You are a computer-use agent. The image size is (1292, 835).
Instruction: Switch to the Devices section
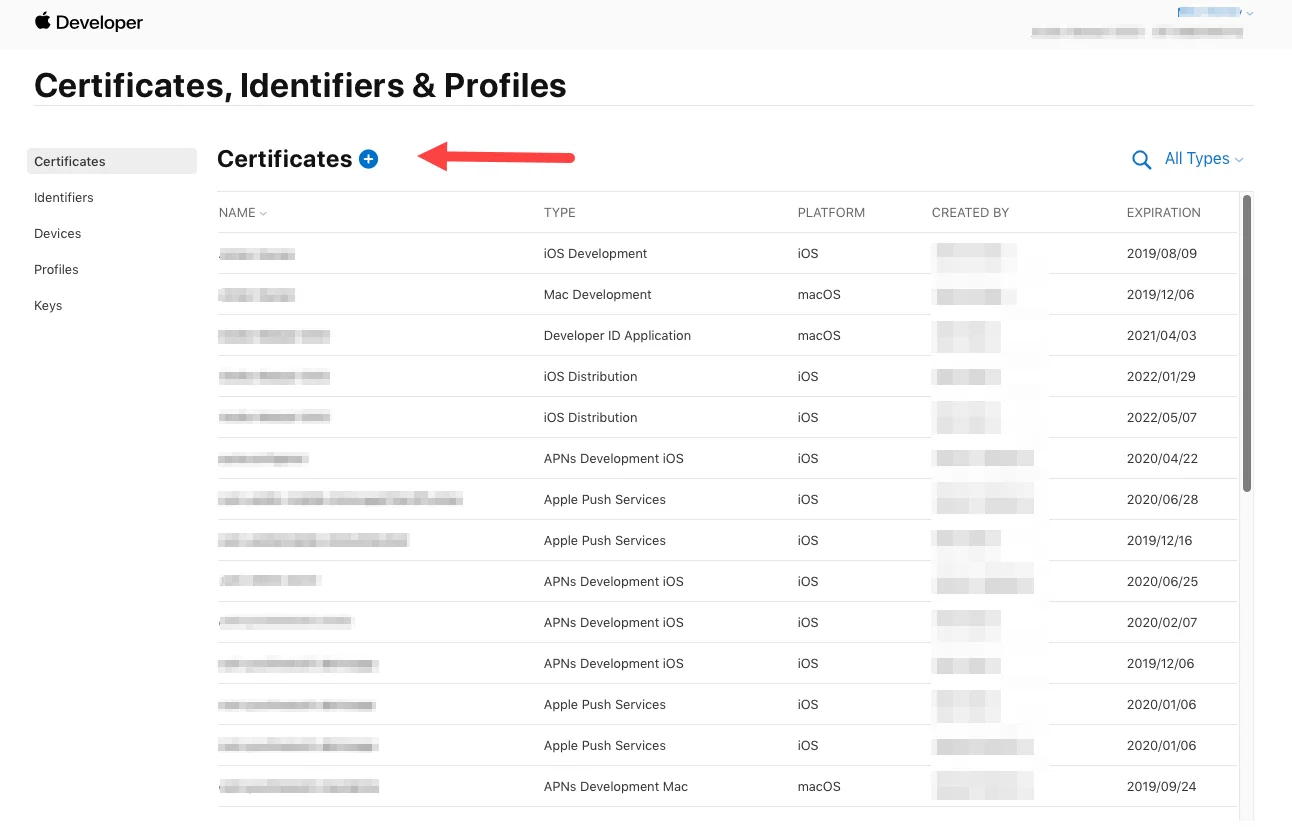[x=57, y=233]
